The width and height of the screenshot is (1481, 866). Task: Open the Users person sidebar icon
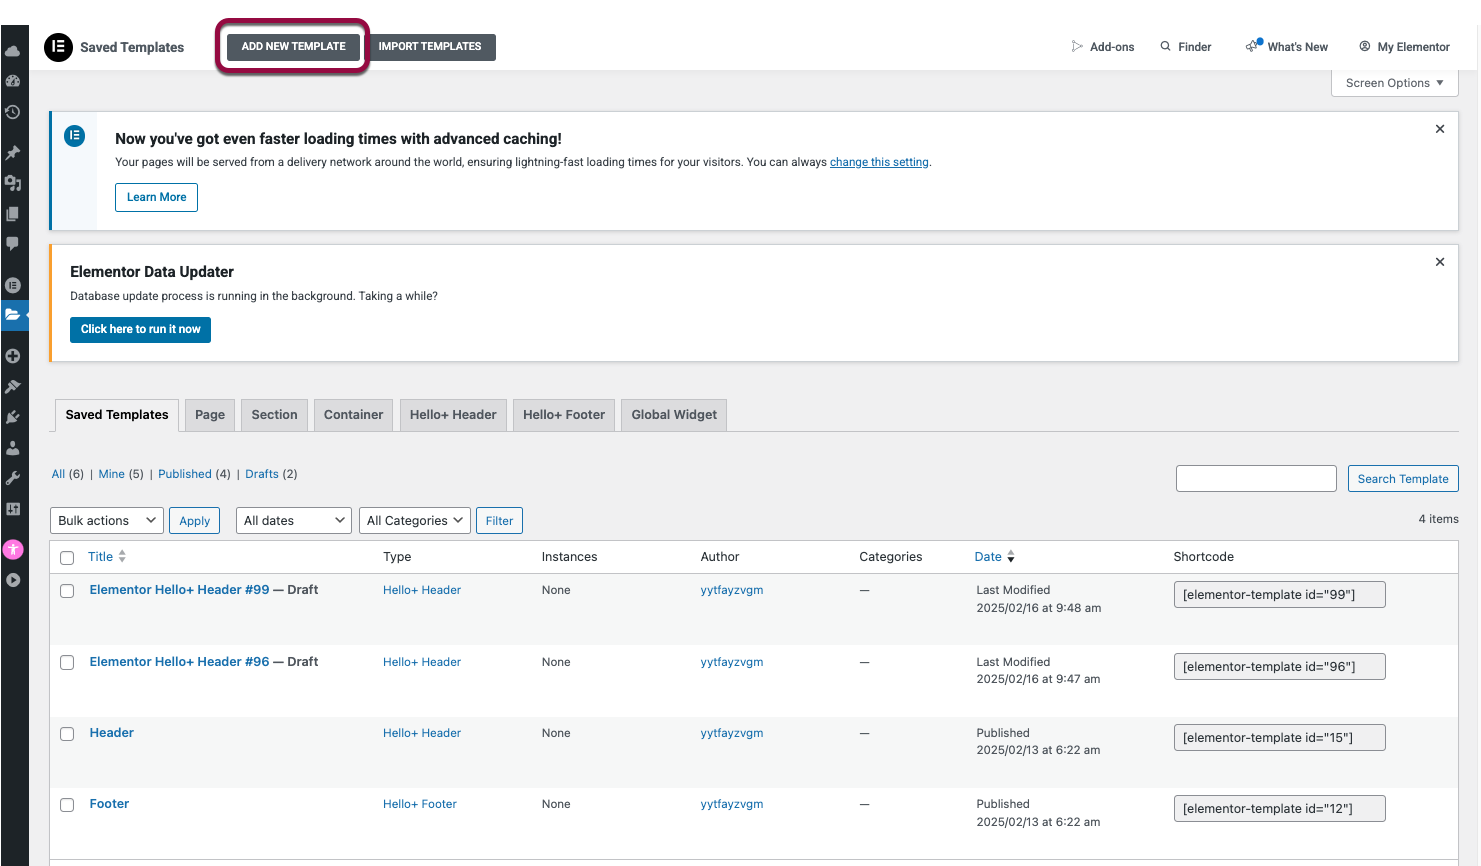tap(13, 448)
